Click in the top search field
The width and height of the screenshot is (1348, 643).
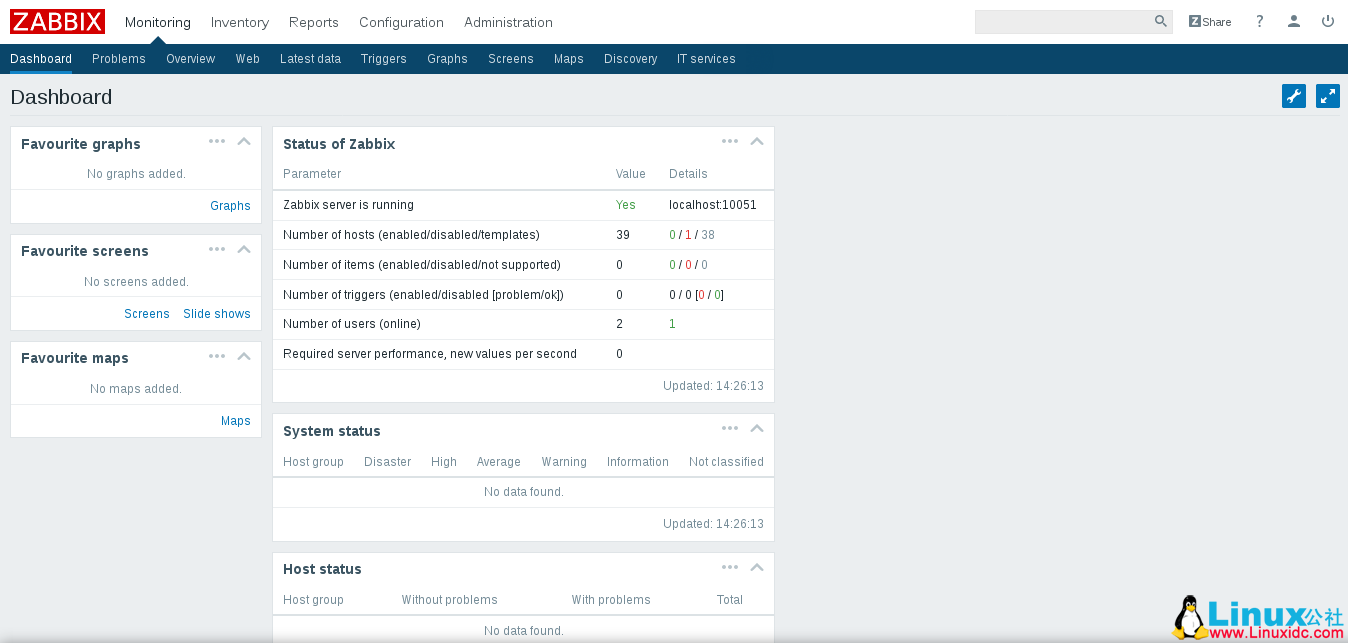(1062, 22)
